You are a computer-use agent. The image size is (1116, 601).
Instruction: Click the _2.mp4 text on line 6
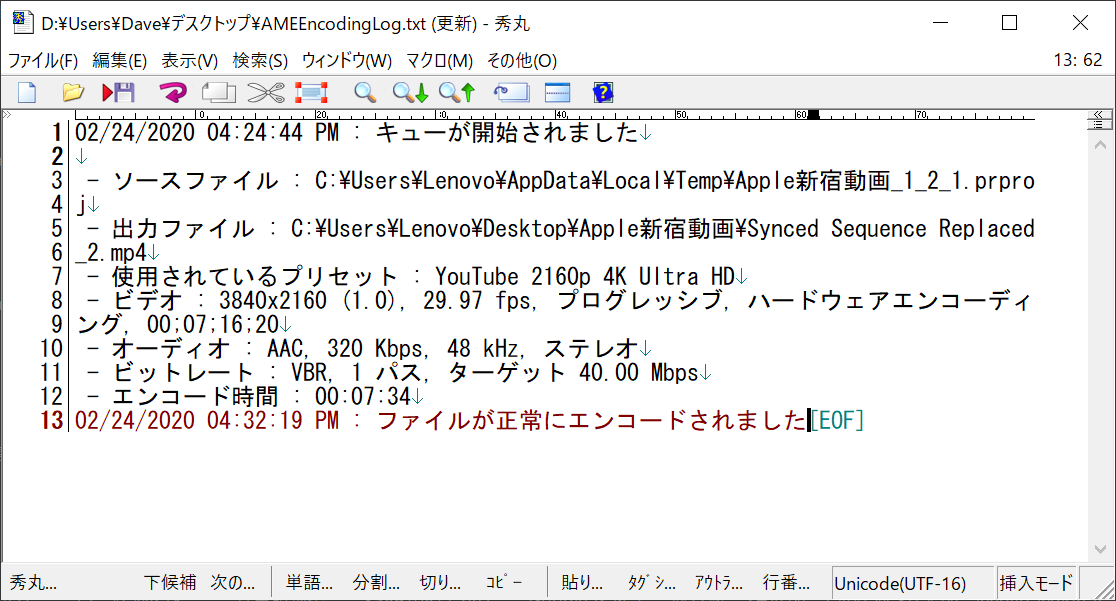coord(111,253)
